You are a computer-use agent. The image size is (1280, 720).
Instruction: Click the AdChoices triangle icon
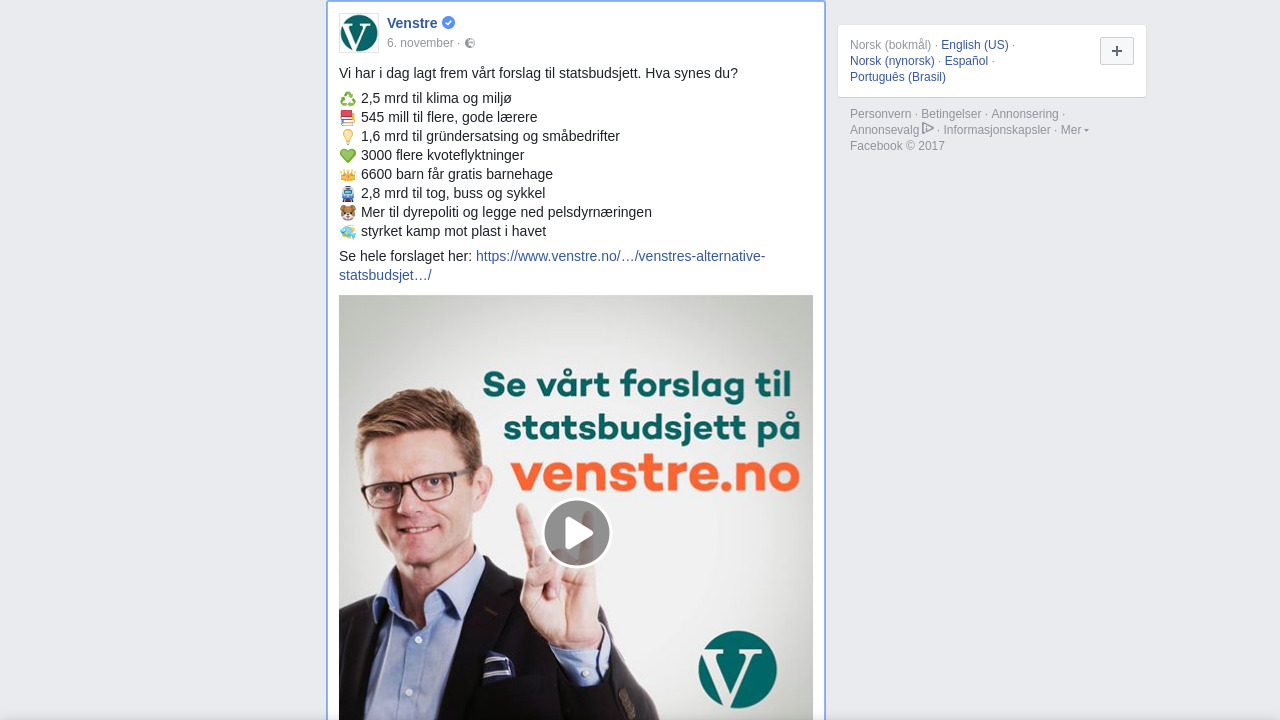pos(928,128)
